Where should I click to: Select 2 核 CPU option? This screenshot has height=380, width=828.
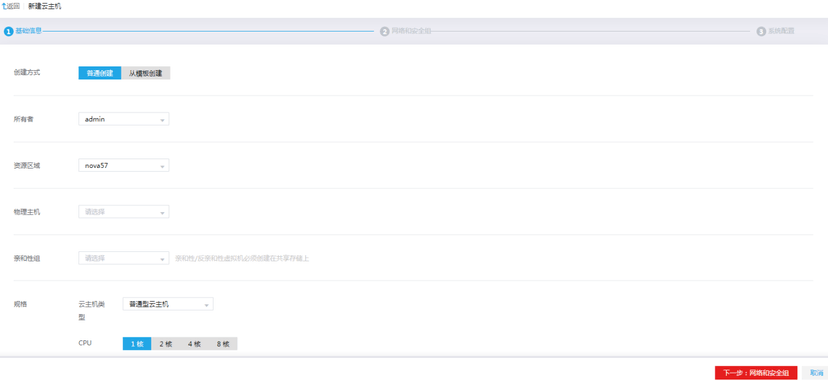coord(166,344)
